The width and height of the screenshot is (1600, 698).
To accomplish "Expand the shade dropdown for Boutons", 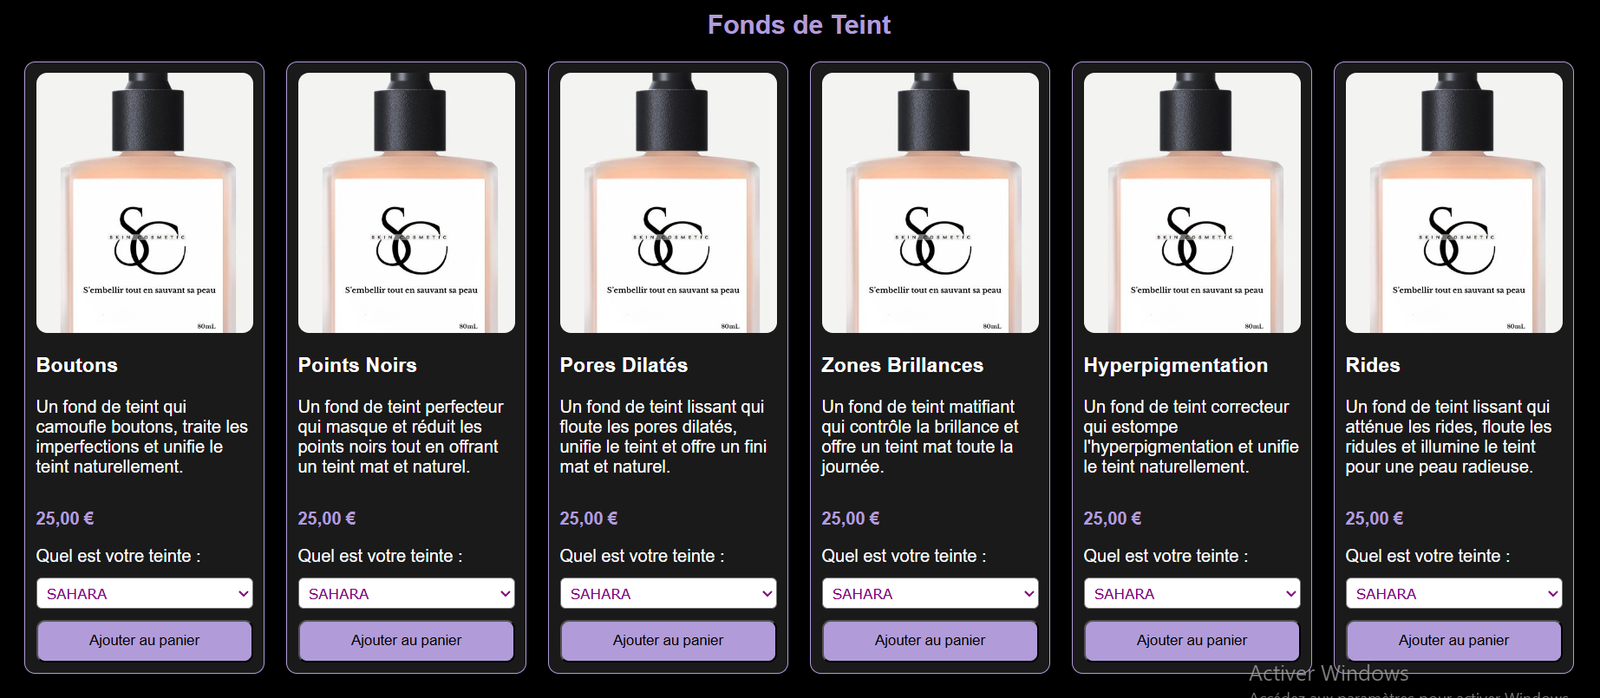I will click(144, 593).
